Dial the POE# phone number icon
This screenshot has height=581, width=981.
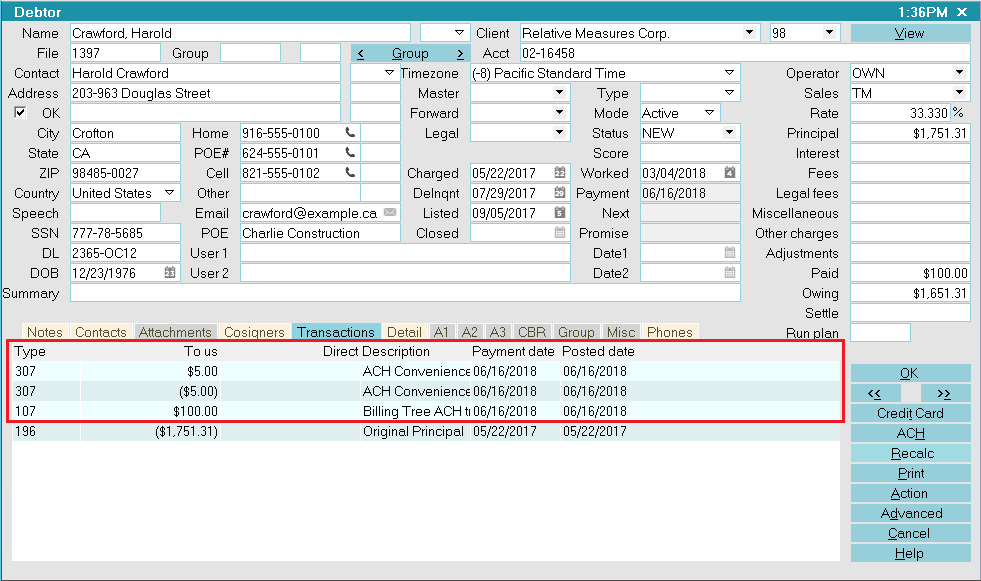click(350, 153)
